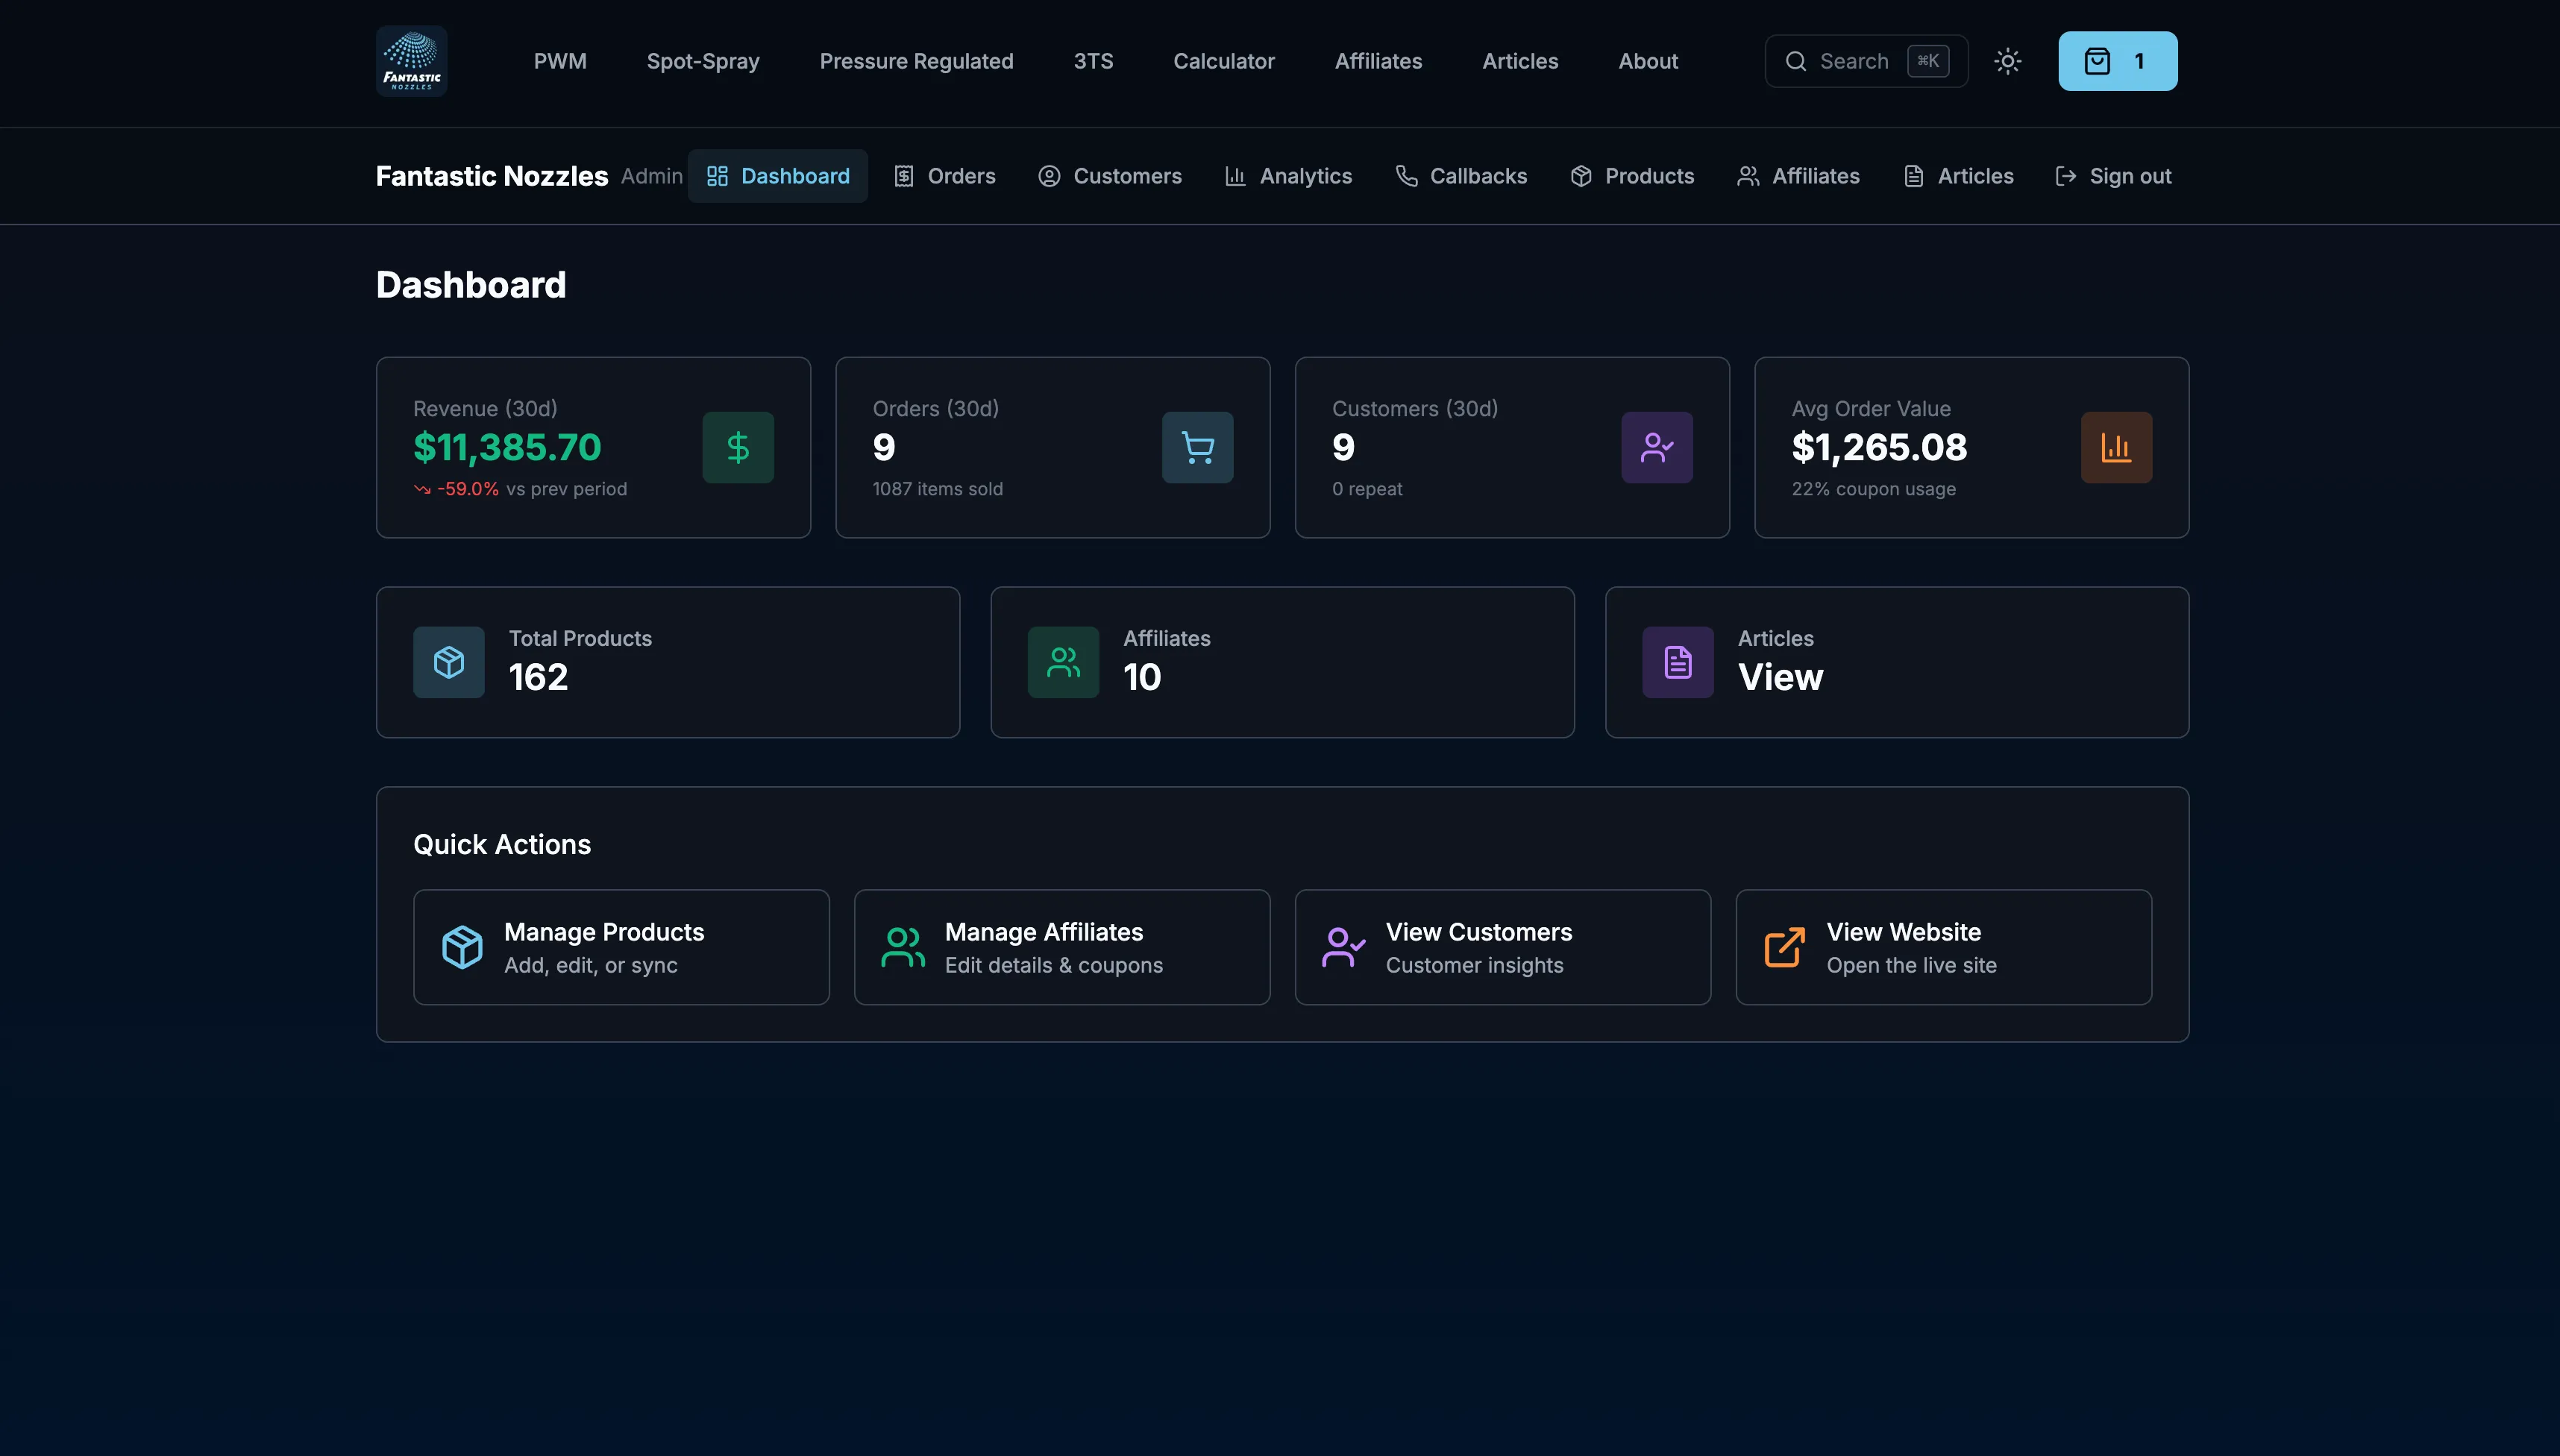This screenshot has height=1456, width=2560.
Task: Sign out of the admin panel
Action: tap(2113, 176)
